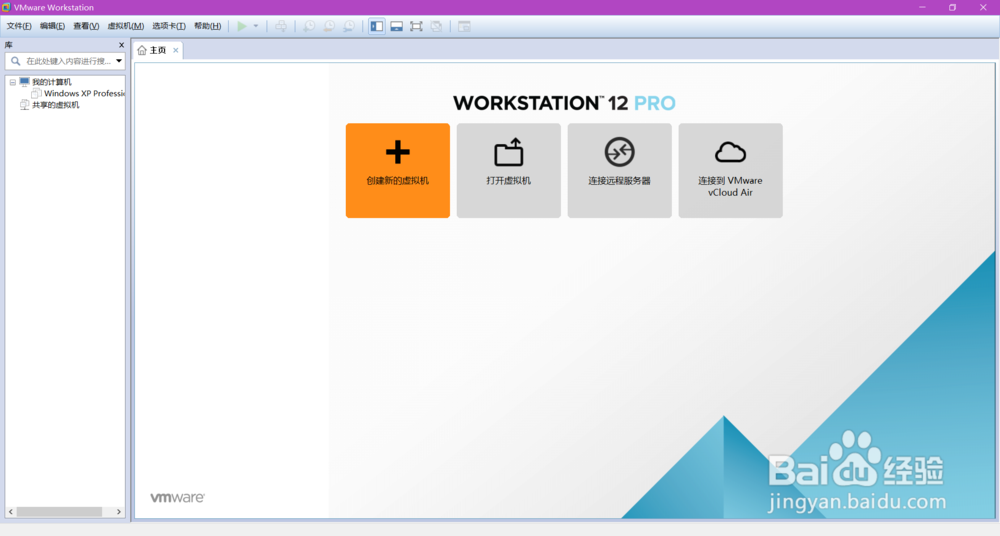Click the Unity mode toolbar icon
1000x536 pixels.
436,26
